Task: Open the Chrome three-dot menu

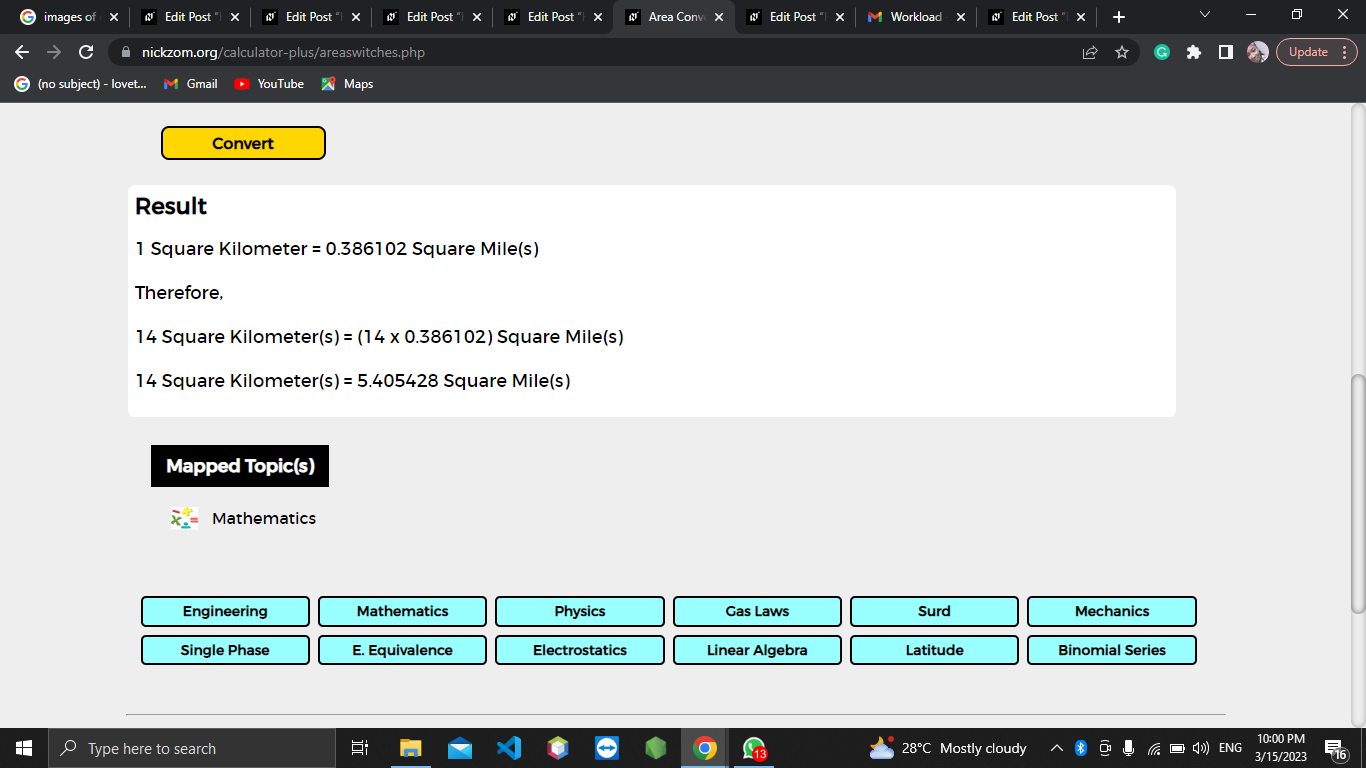Action: click(1343, 51)
